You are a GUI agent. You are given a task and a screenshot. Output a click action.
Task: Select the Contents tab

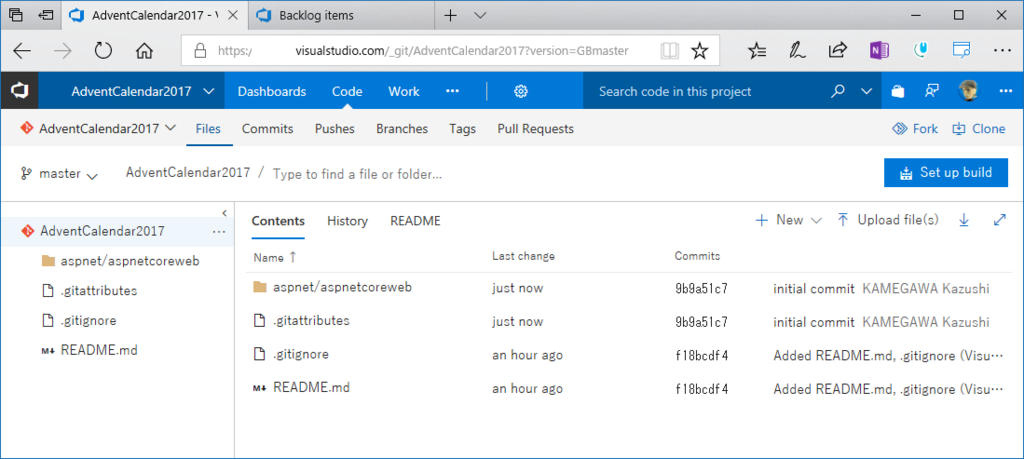278,221
